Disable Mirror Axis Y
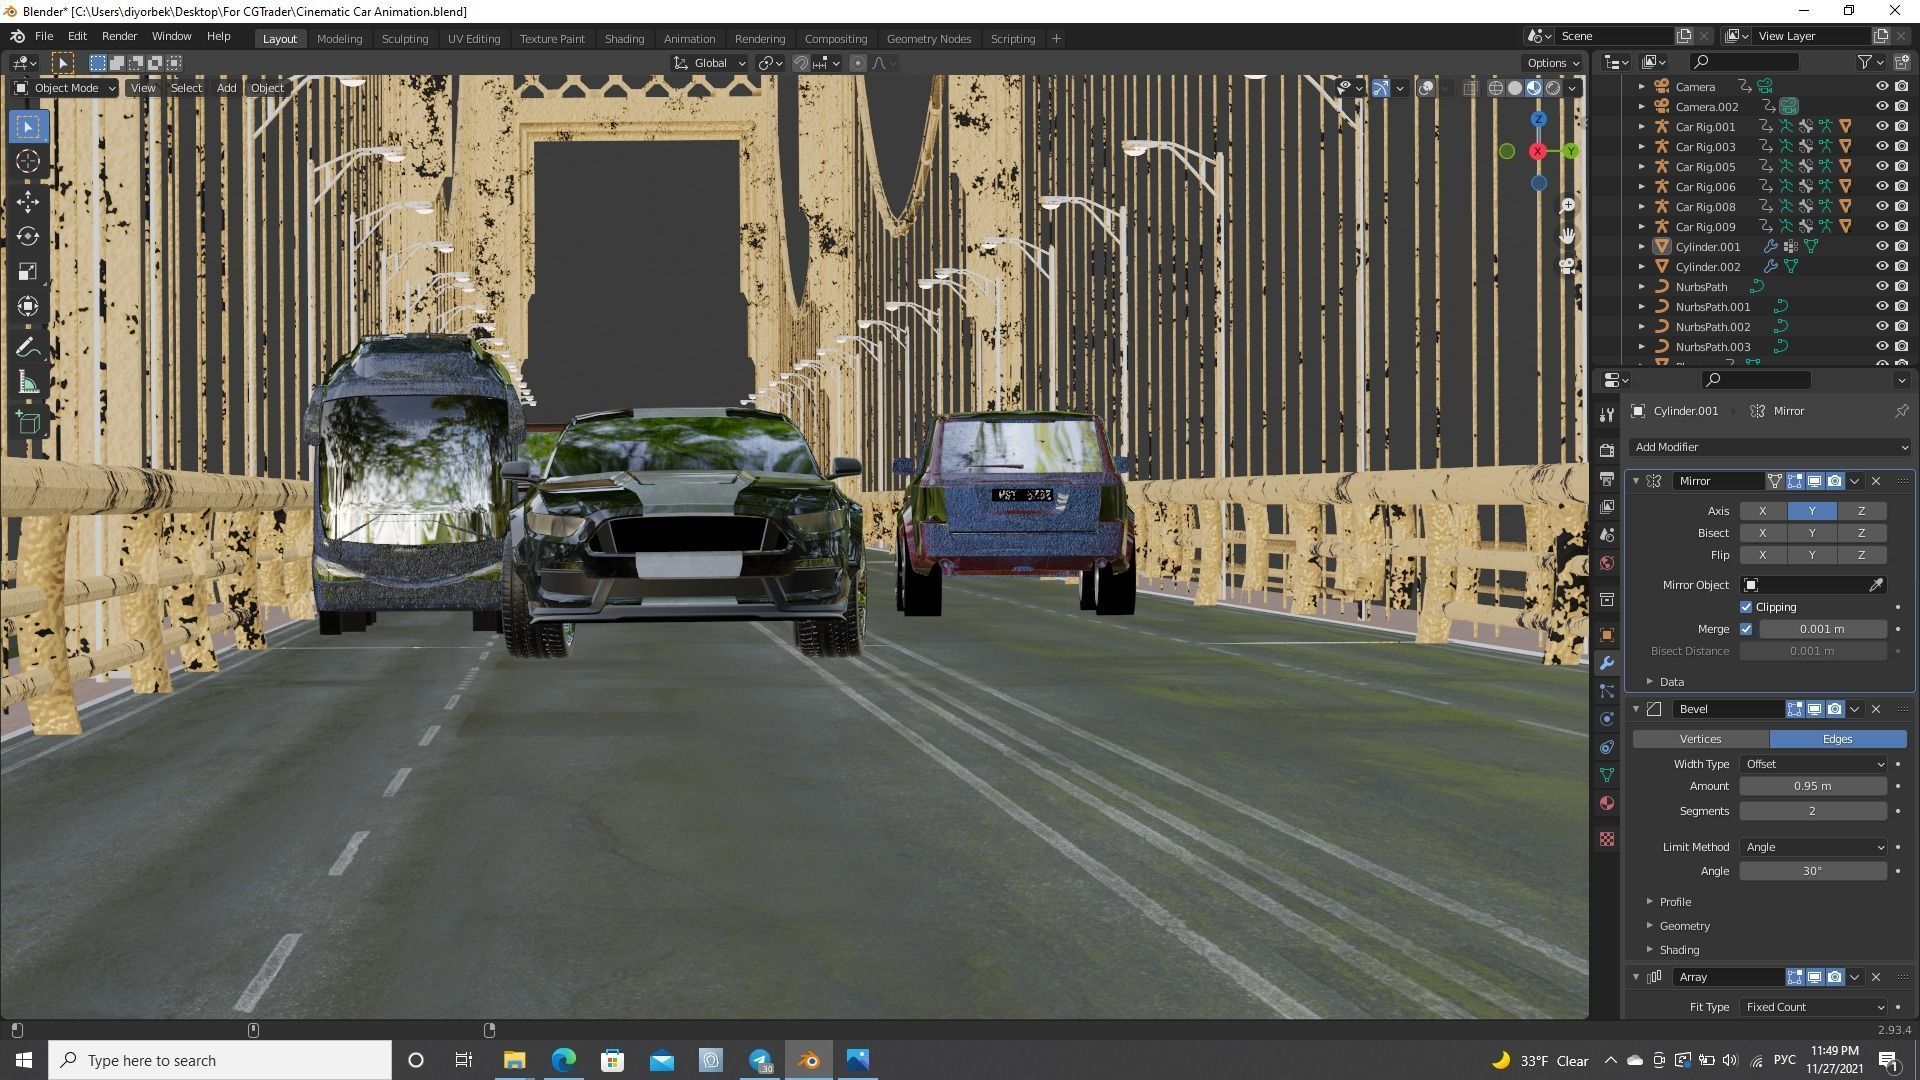This screenshot has height=1080, width=1920. point(1812,511)
